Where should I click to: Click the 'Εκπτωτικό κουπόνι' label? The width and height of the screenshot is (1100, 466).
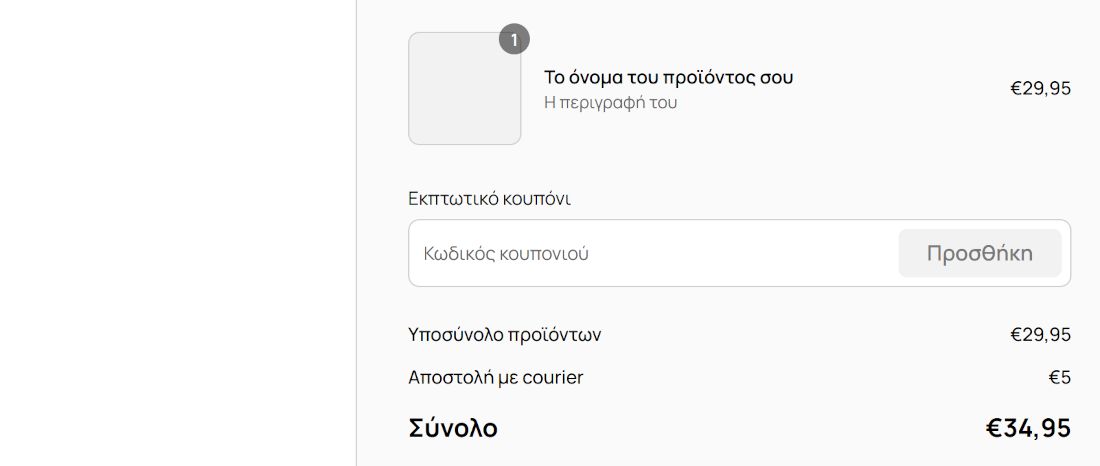[489, 198]
